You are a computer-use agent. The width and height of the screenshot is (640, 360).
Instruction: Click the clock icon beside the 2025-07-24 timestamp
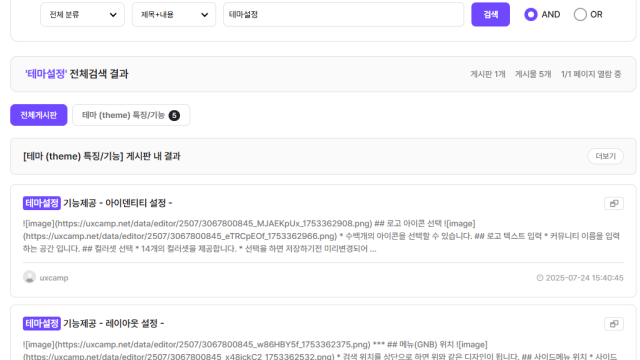point(540,278)
